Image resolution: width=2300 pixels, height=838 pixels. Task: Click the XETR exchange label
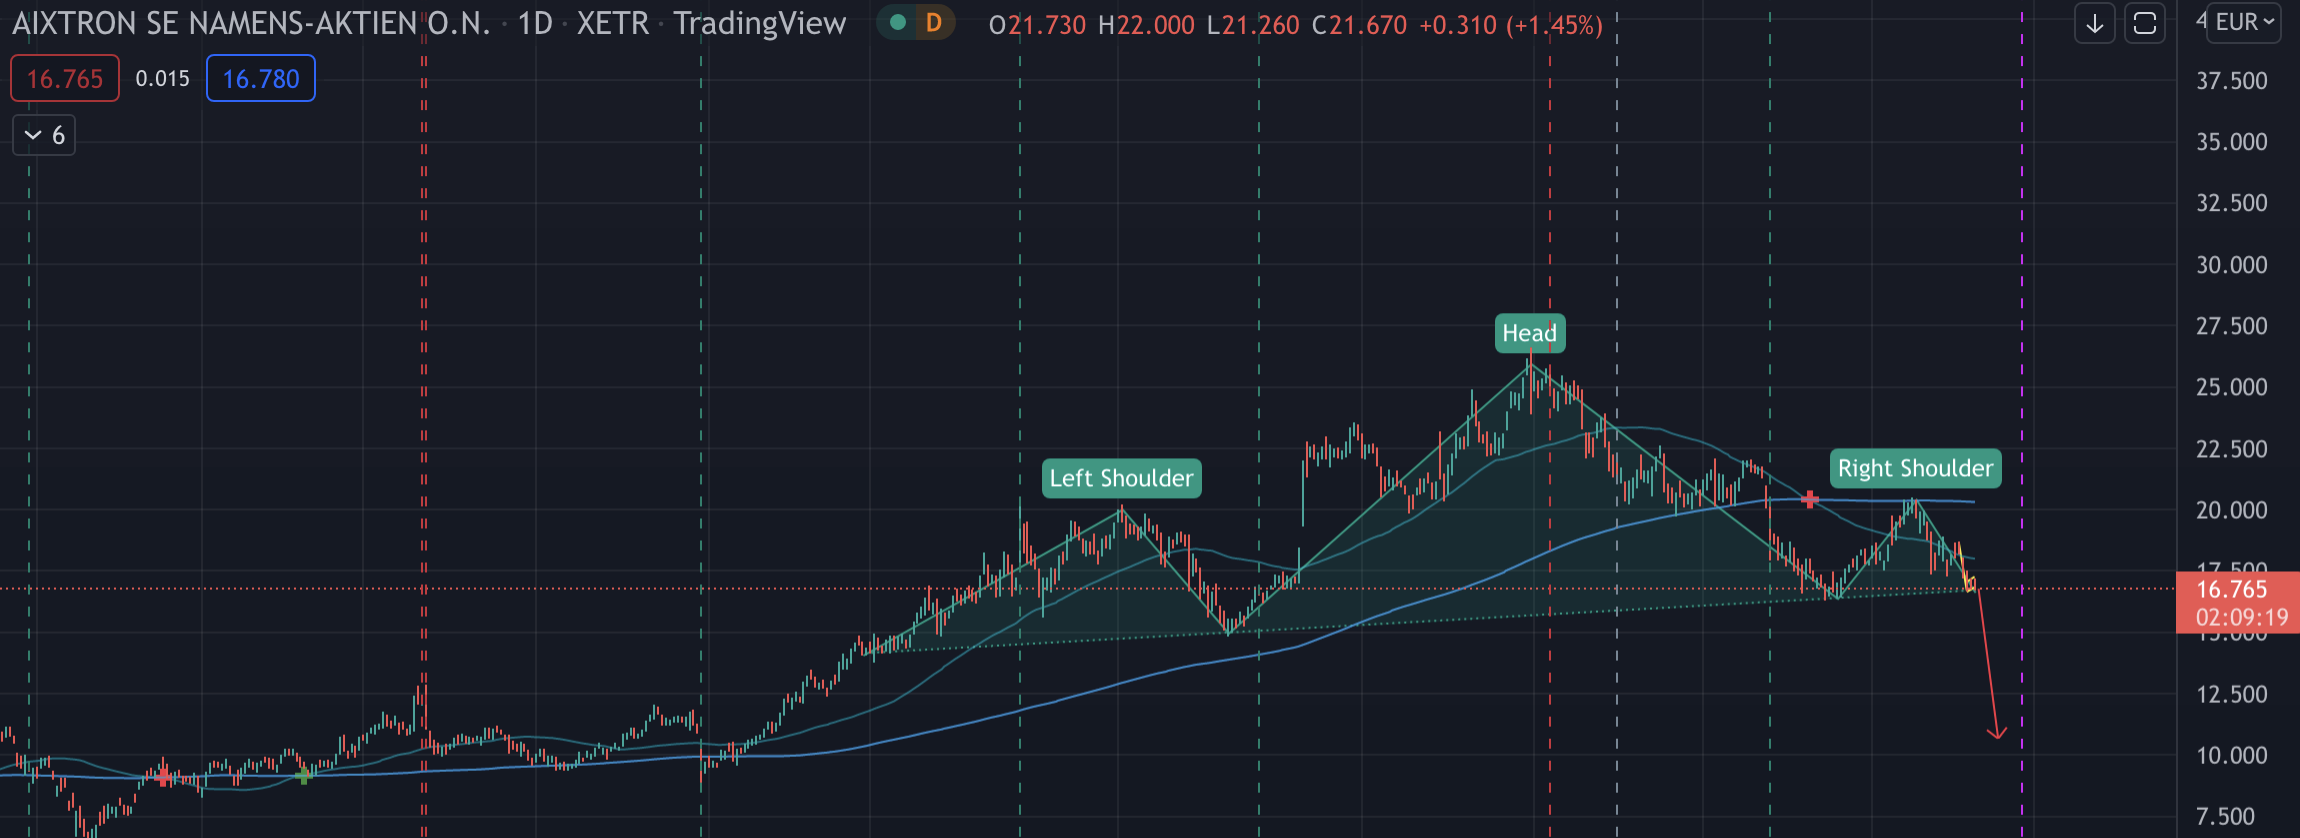[x=612, y=23]
